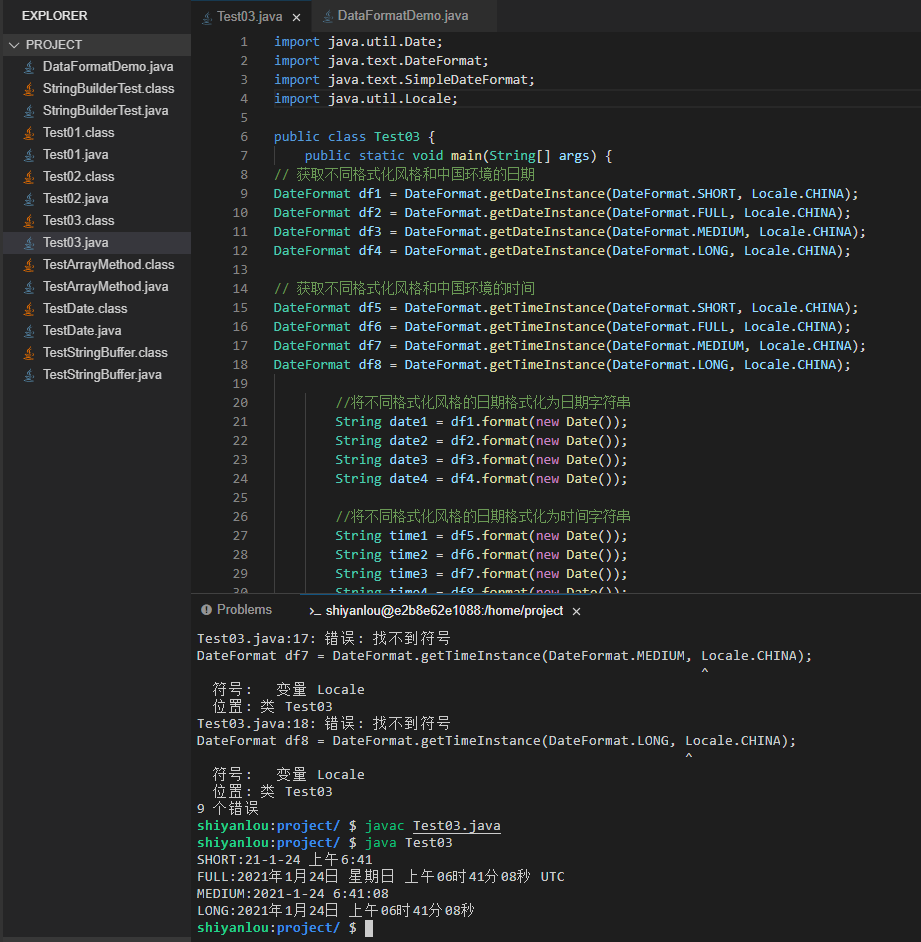Place cursor on 'String date1' line
The height and width of the screenshot is (942, 921).
[481, 422]
